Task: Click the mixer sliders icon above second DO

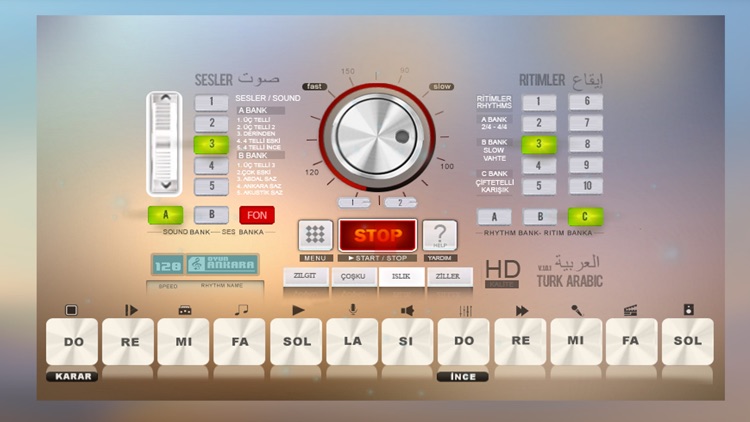Action: pos(465,311)
